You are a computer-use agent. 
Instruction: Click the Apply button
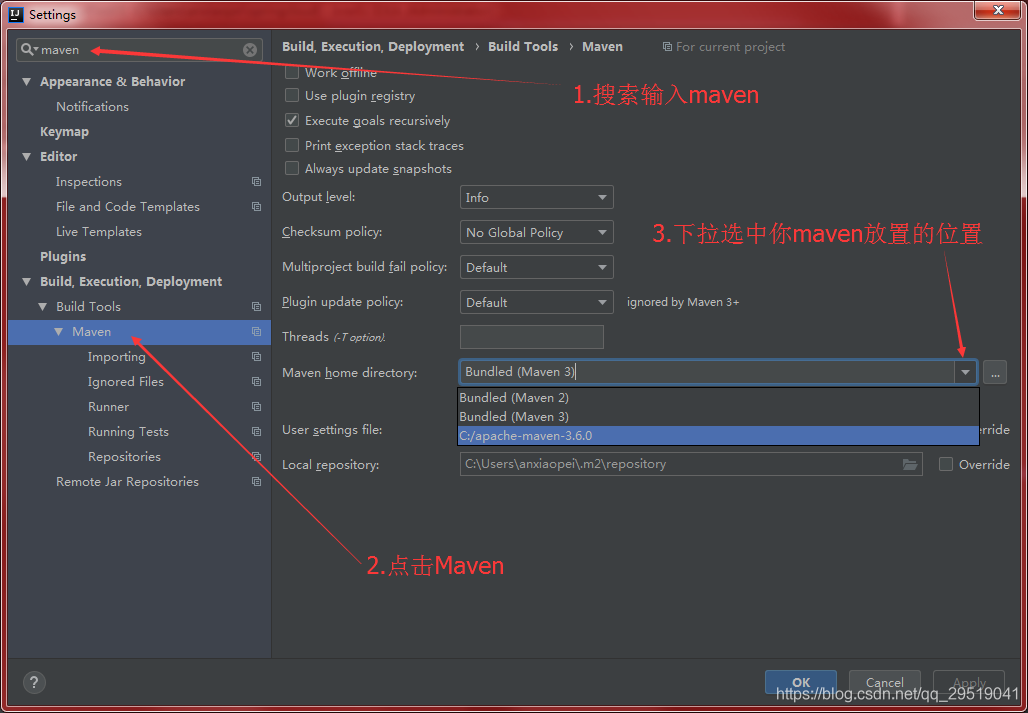[x=969, y=682]
